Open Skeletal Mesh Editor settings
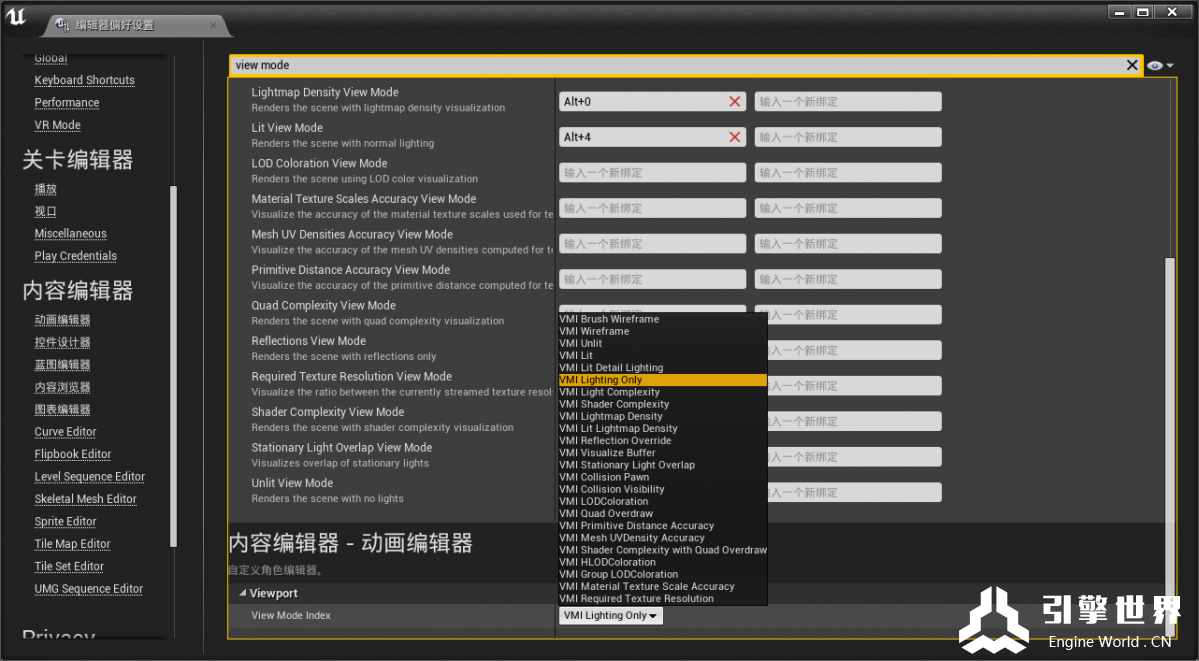The height and width of the screenshot is (661, 1199). [x=86, y=499]
